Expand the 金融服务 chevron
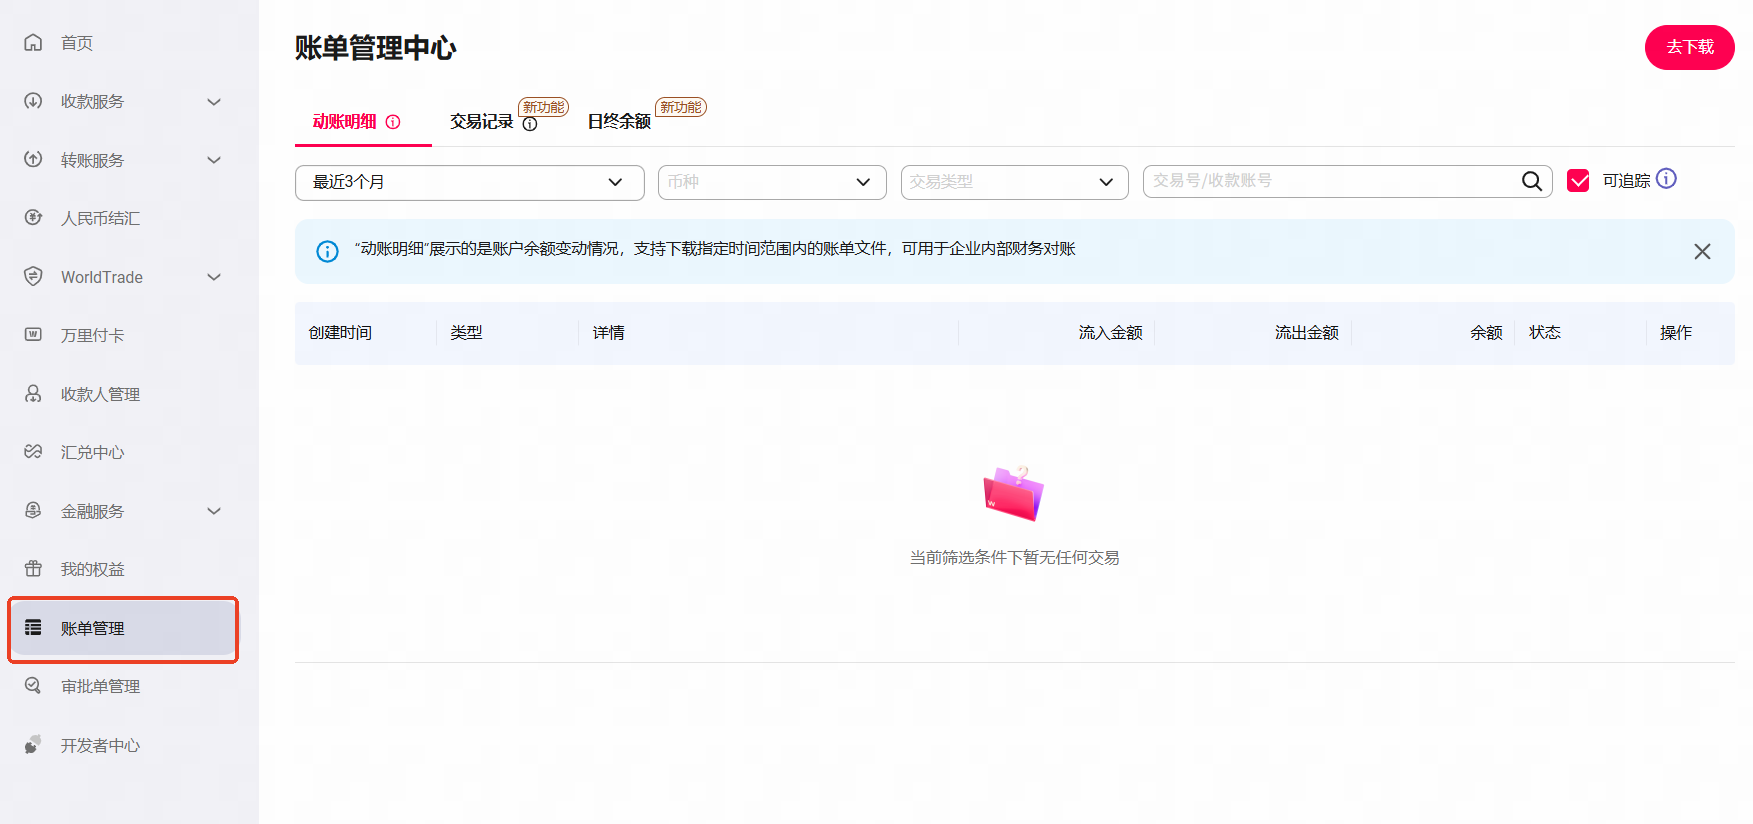The width and height of the screenshot is (1753, 824). click(214, 511)
